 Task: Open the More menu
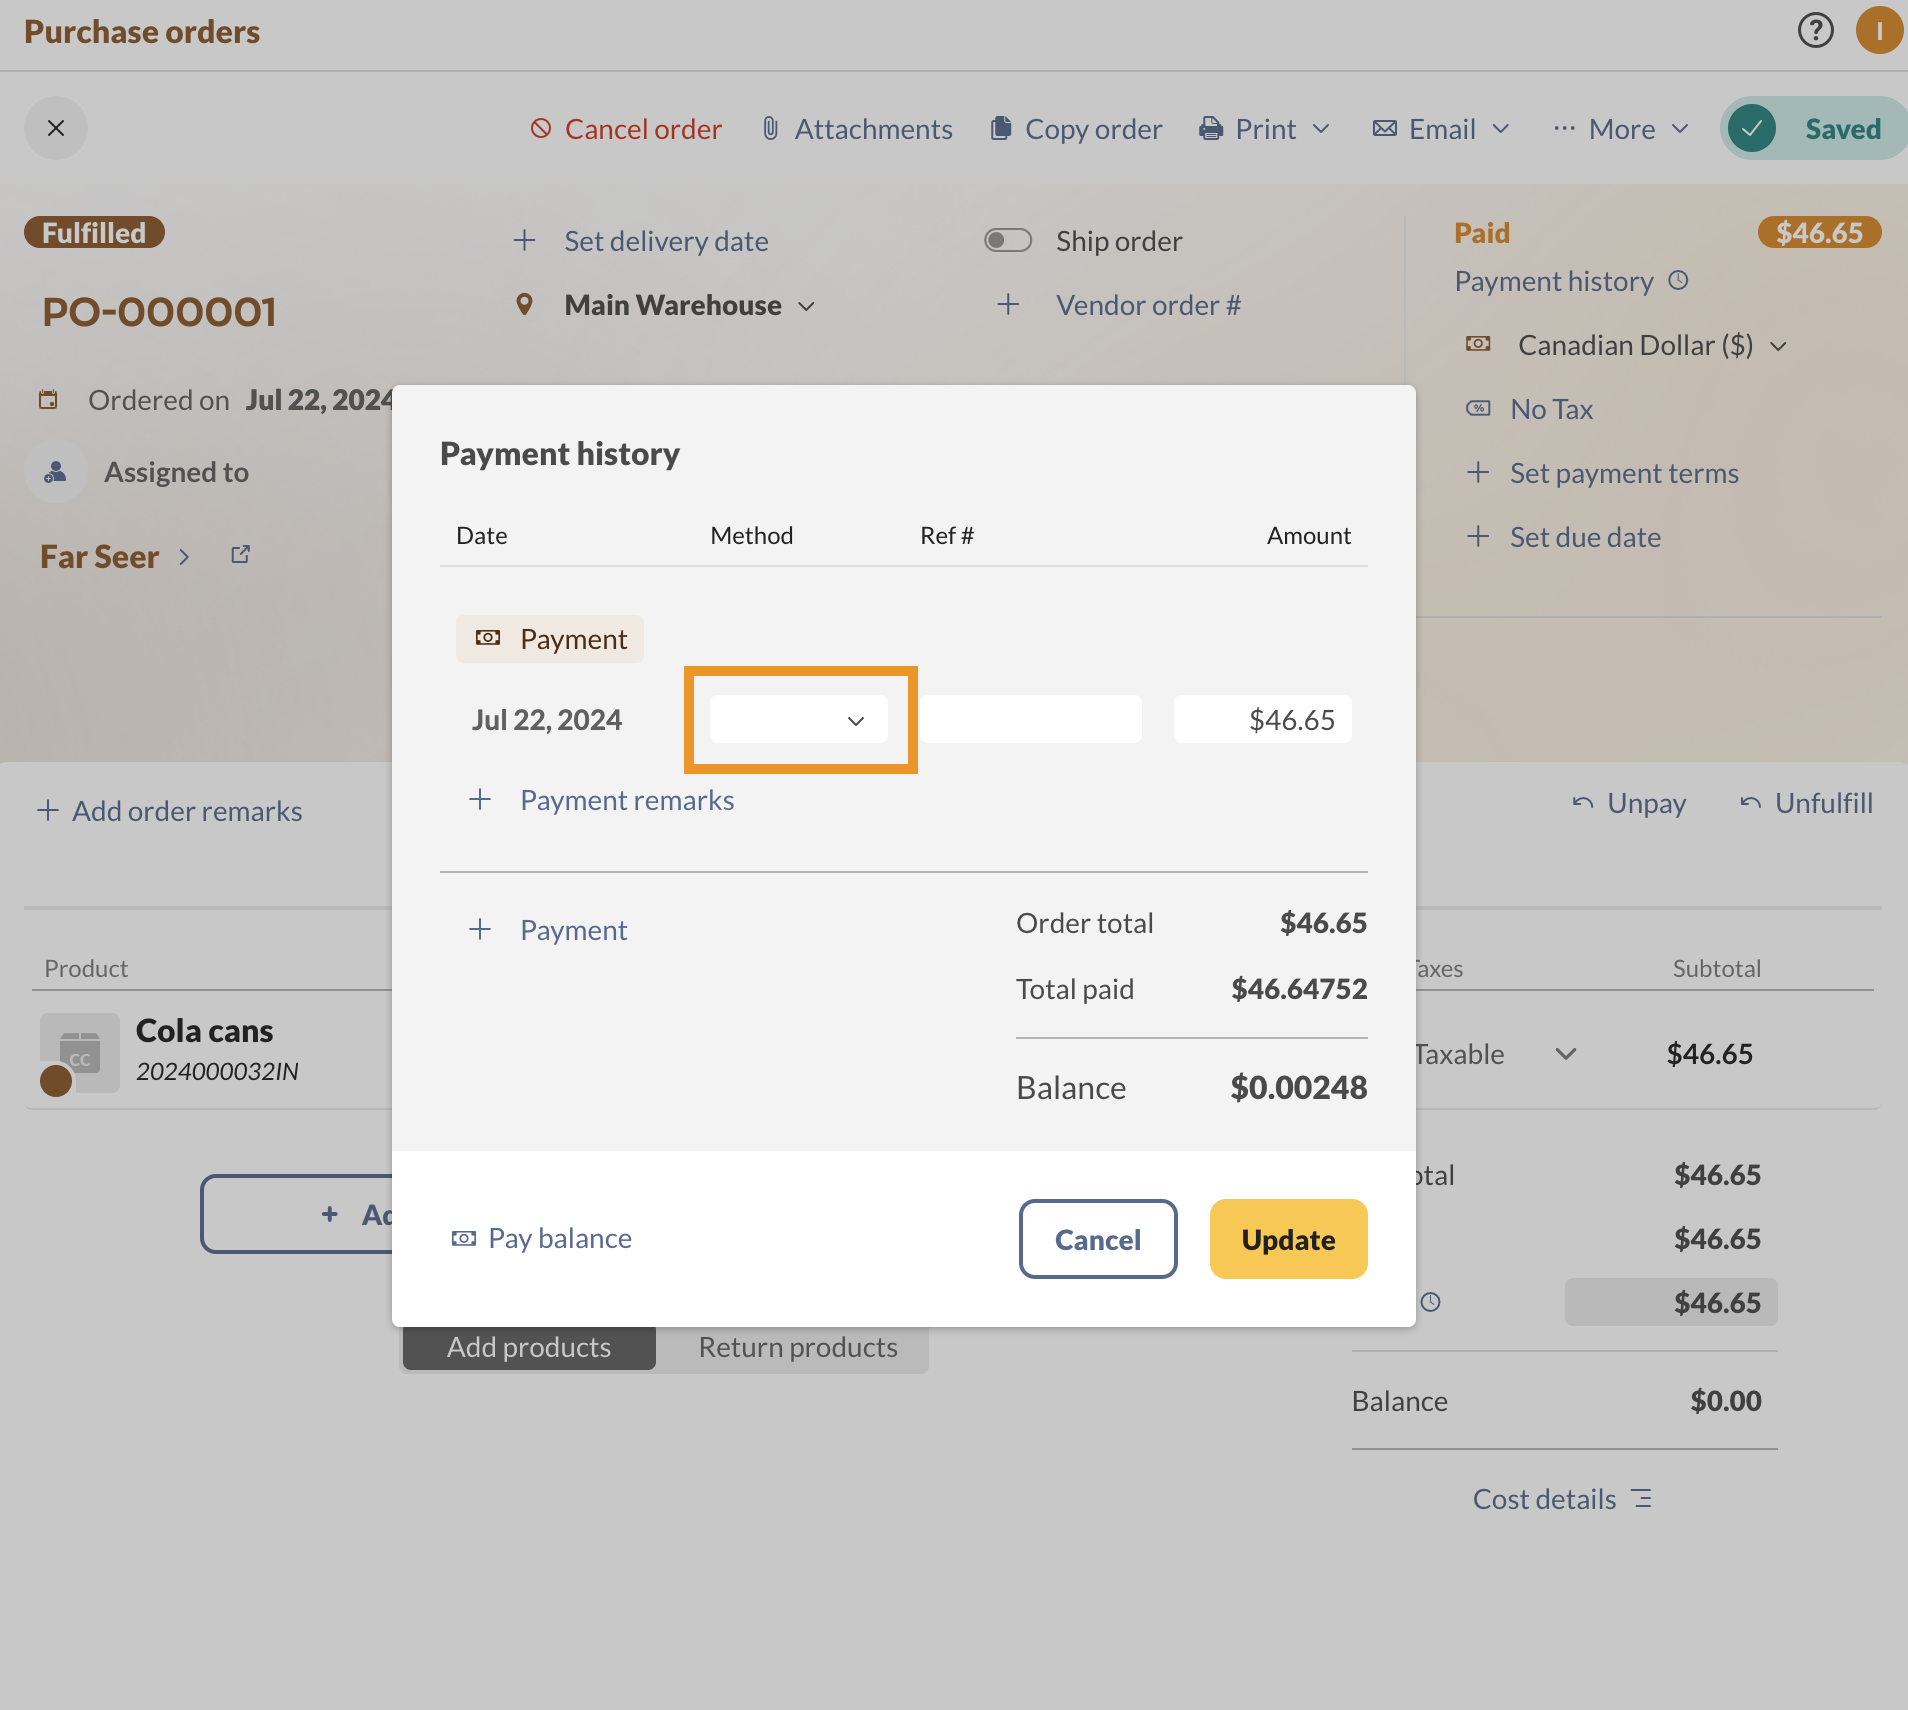[x=1621, y=129]
